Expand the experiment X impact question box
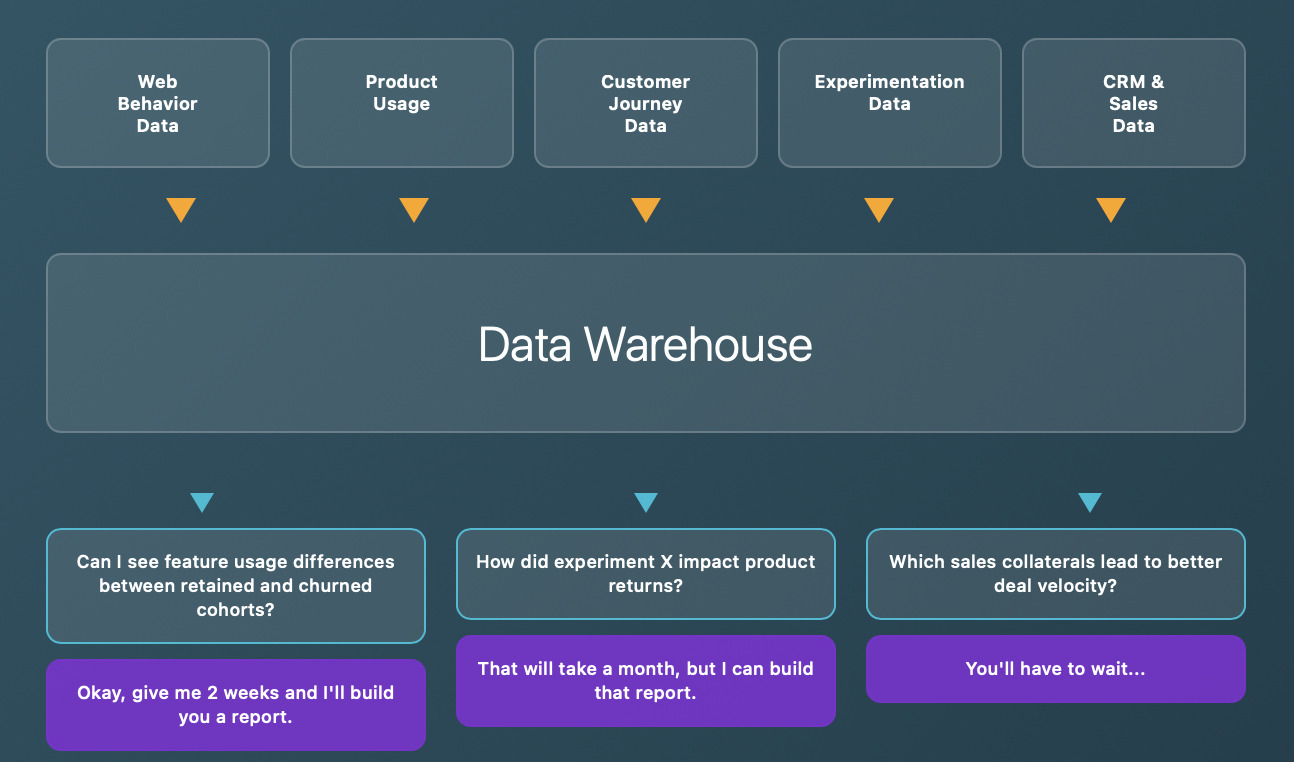1294x762 pixels. click(x=645, y=573)
